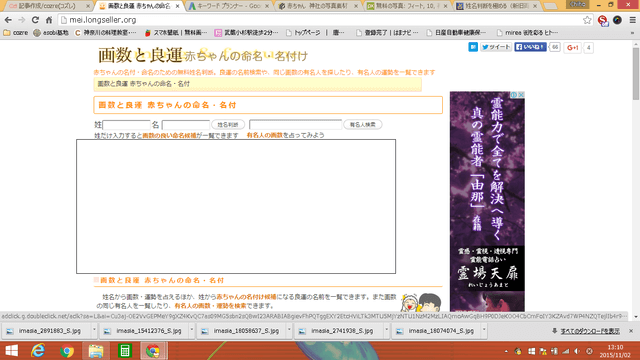Bookmark page with star icon
The width and height of the screenshot is (640, 360).
[x=587, y=20]
